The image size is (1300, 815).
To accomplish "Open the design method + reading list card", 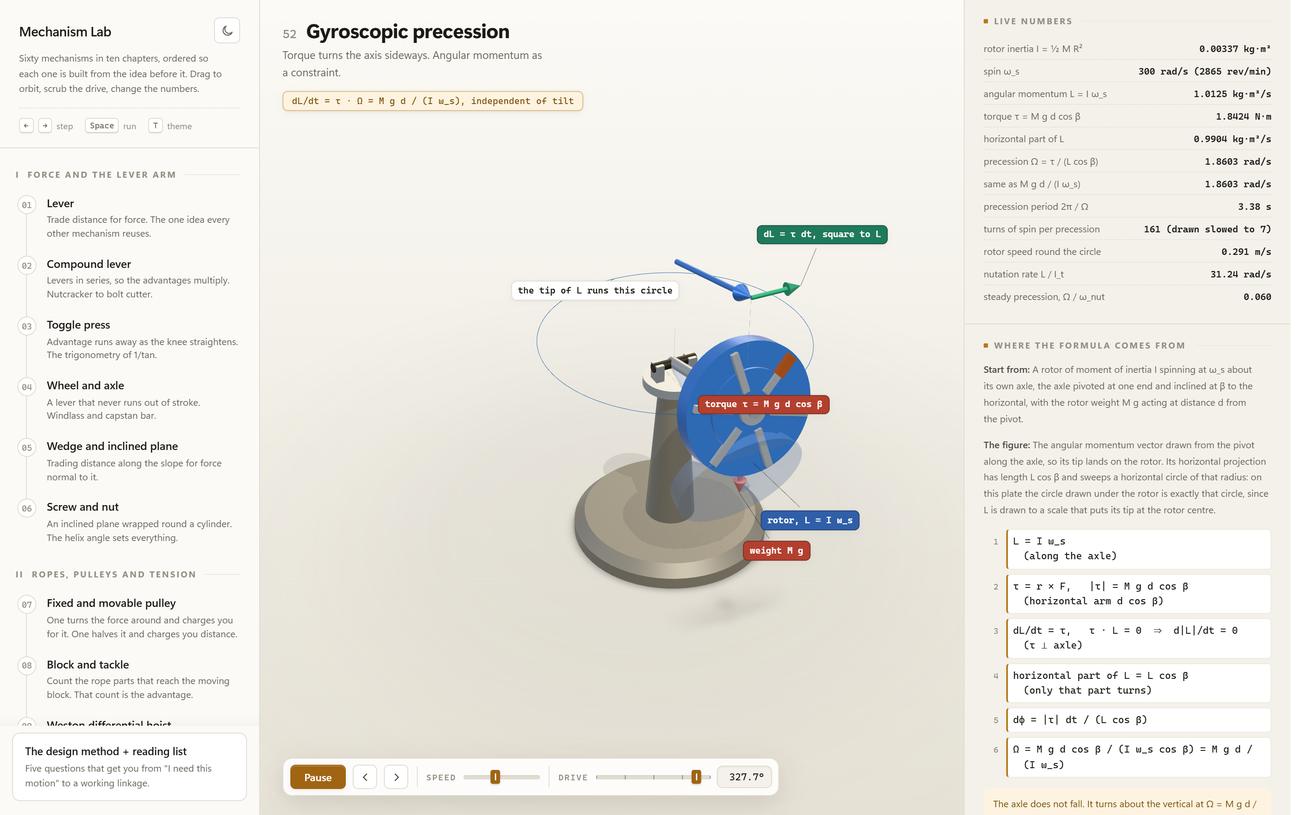I will [x=129, y=767].
